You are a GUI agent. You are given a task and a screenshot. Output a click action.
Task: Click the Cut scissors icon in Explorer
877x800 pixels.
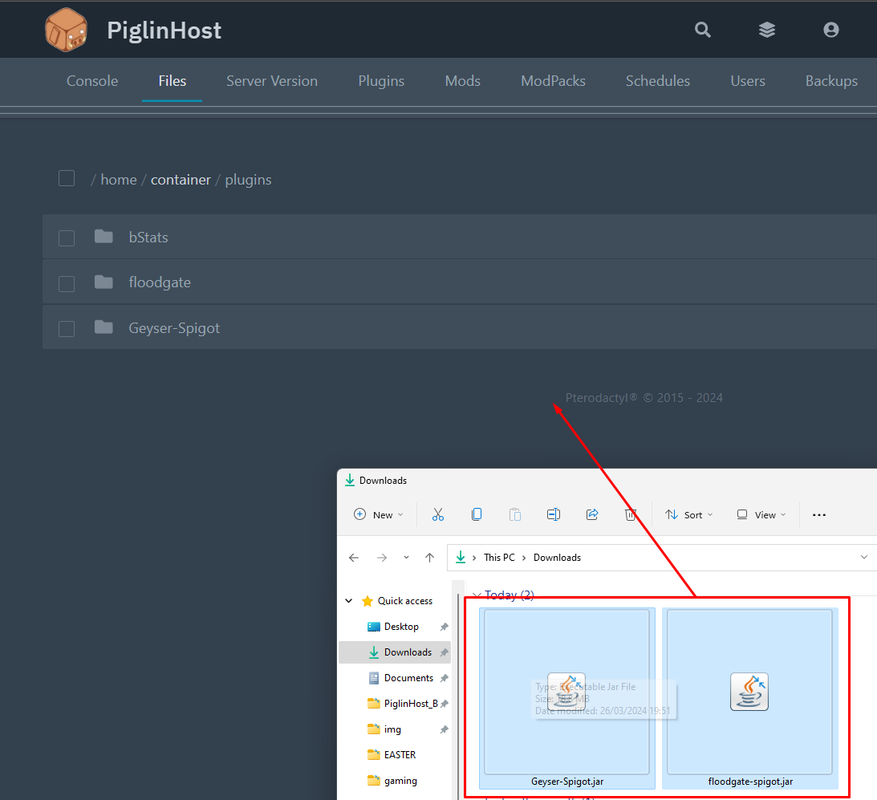tap(437, 515)
